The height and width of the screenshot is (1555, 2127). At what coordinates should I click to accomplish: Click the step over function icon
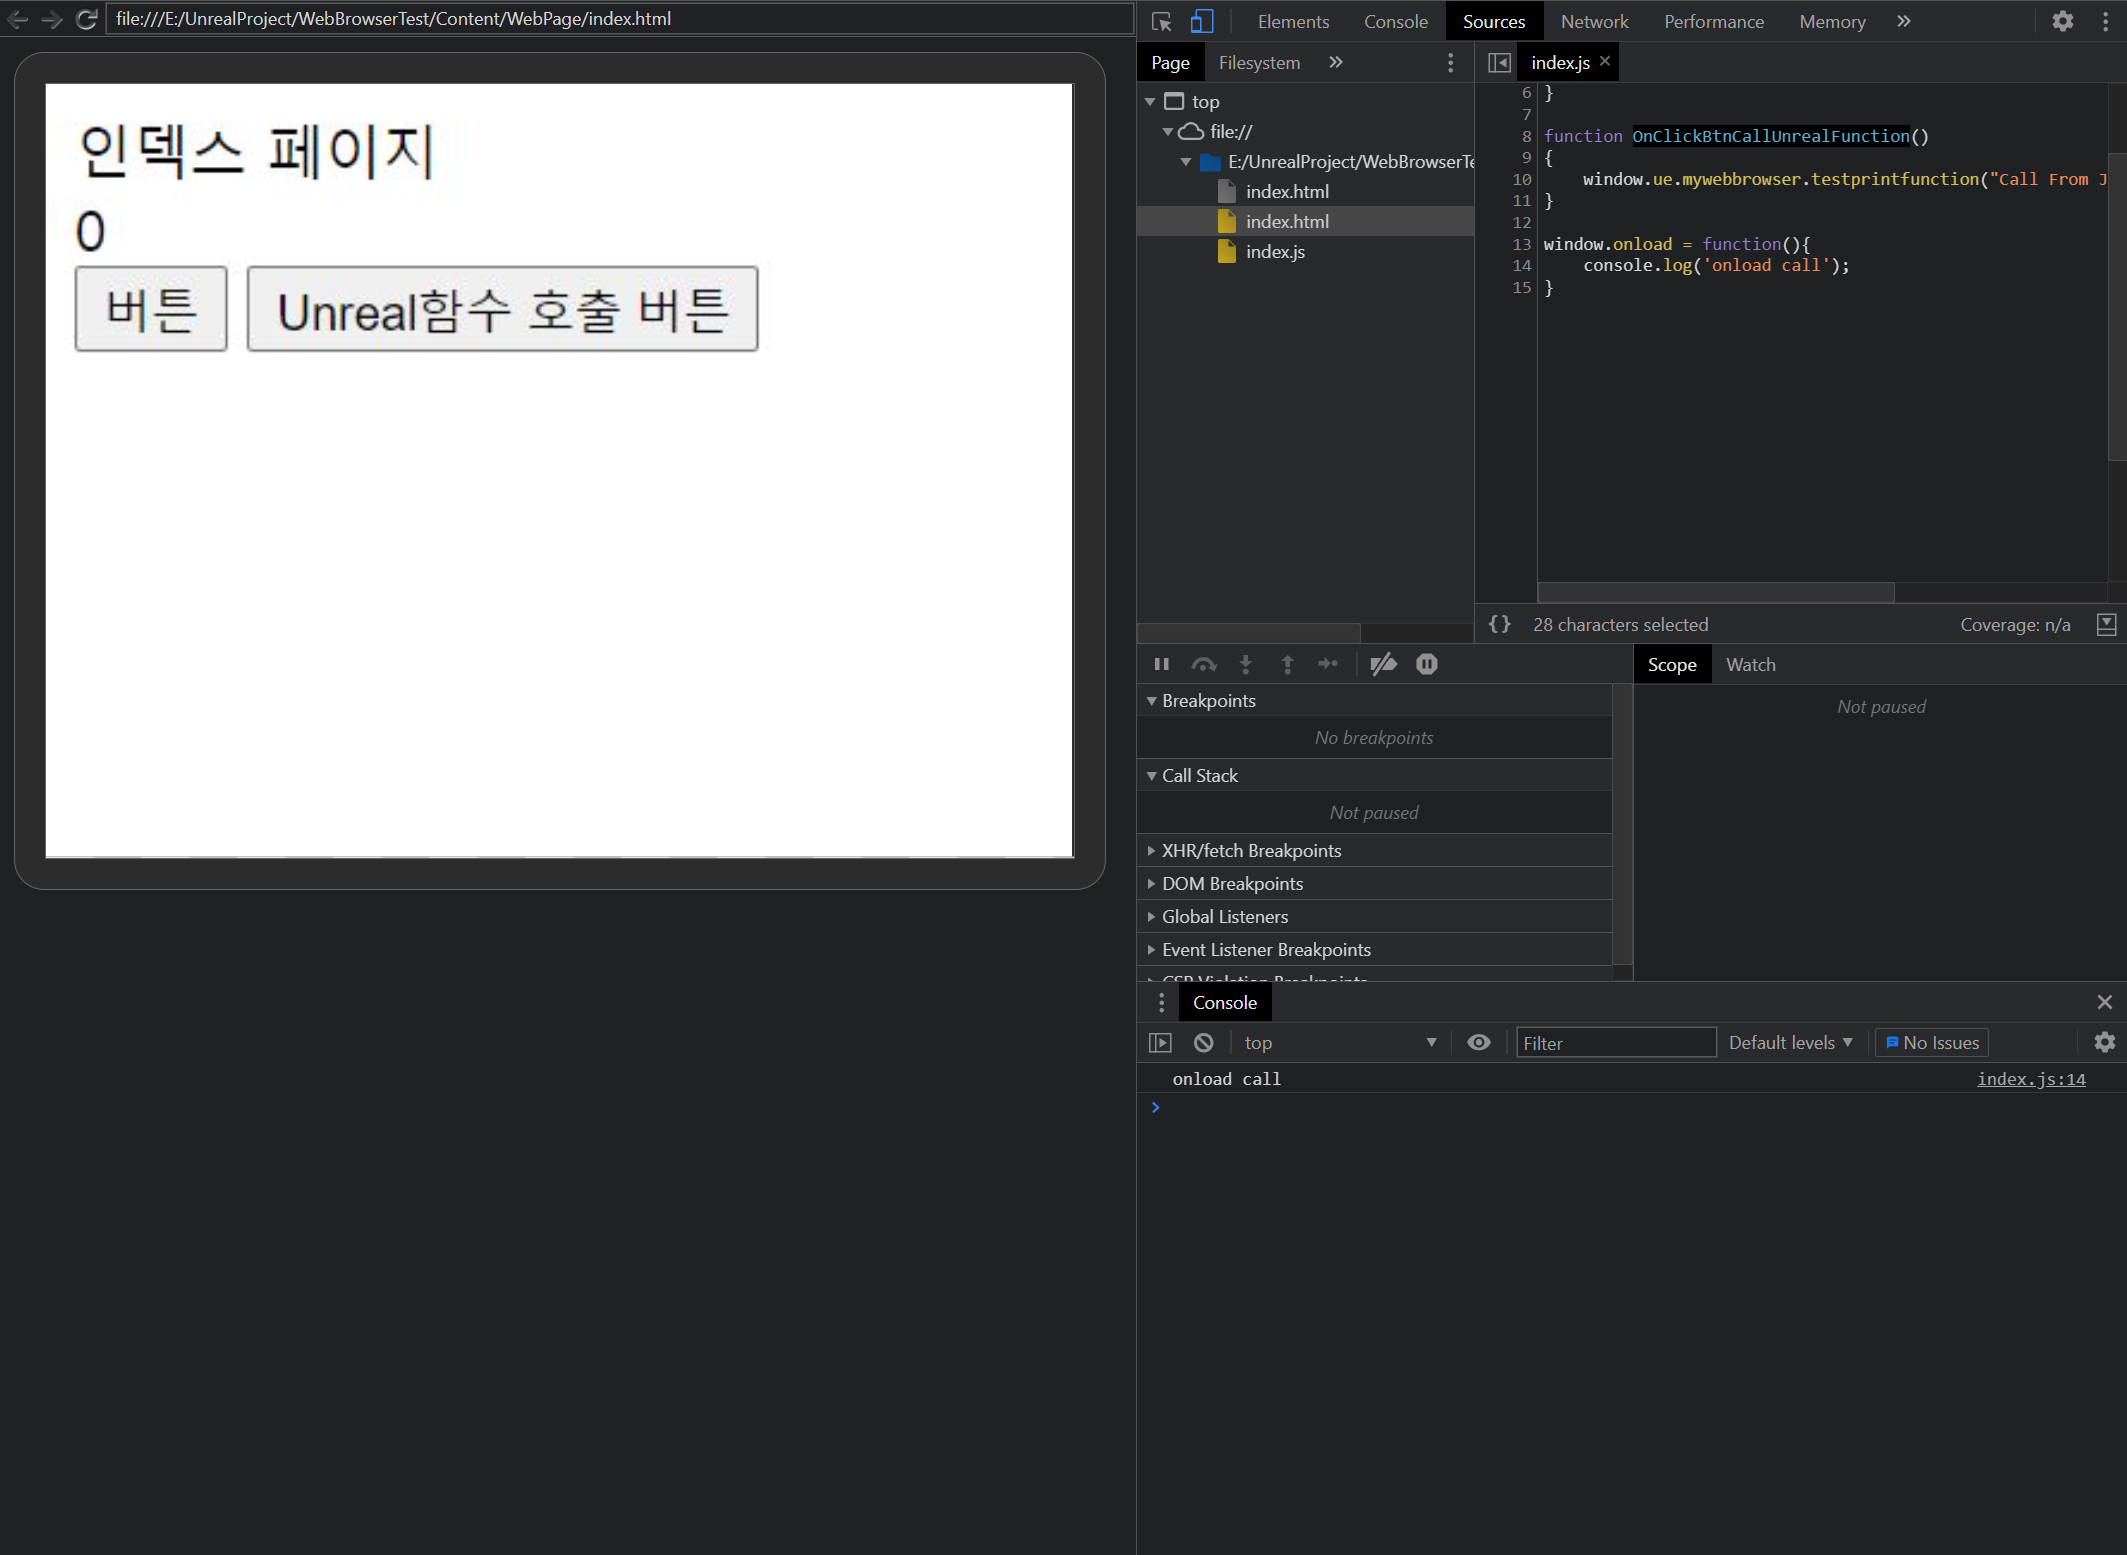click(1203, 664)
